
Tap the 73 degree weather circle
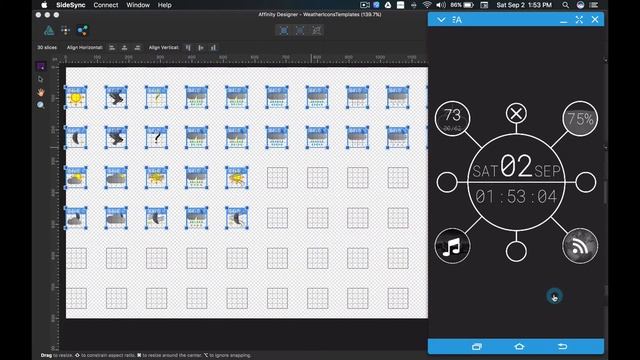(452, 118)
